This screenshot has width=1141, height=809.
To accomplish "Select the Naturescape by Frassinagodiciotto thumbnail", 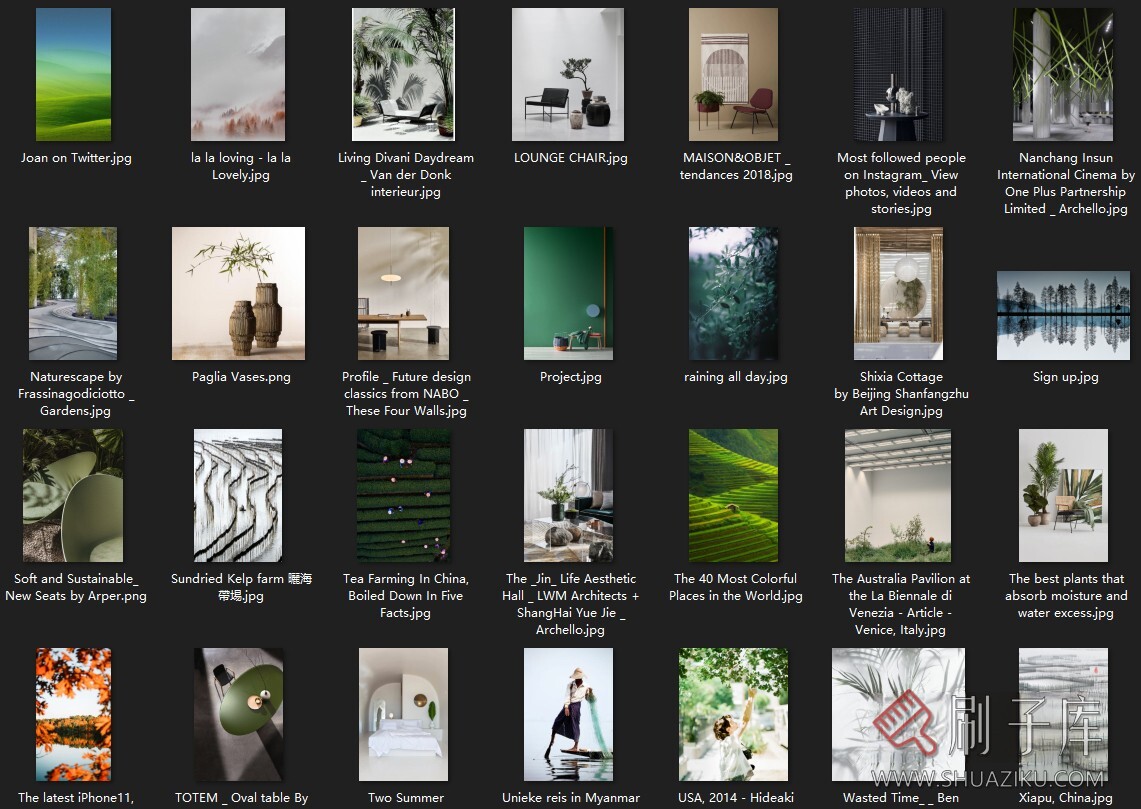I will point(73,293).
